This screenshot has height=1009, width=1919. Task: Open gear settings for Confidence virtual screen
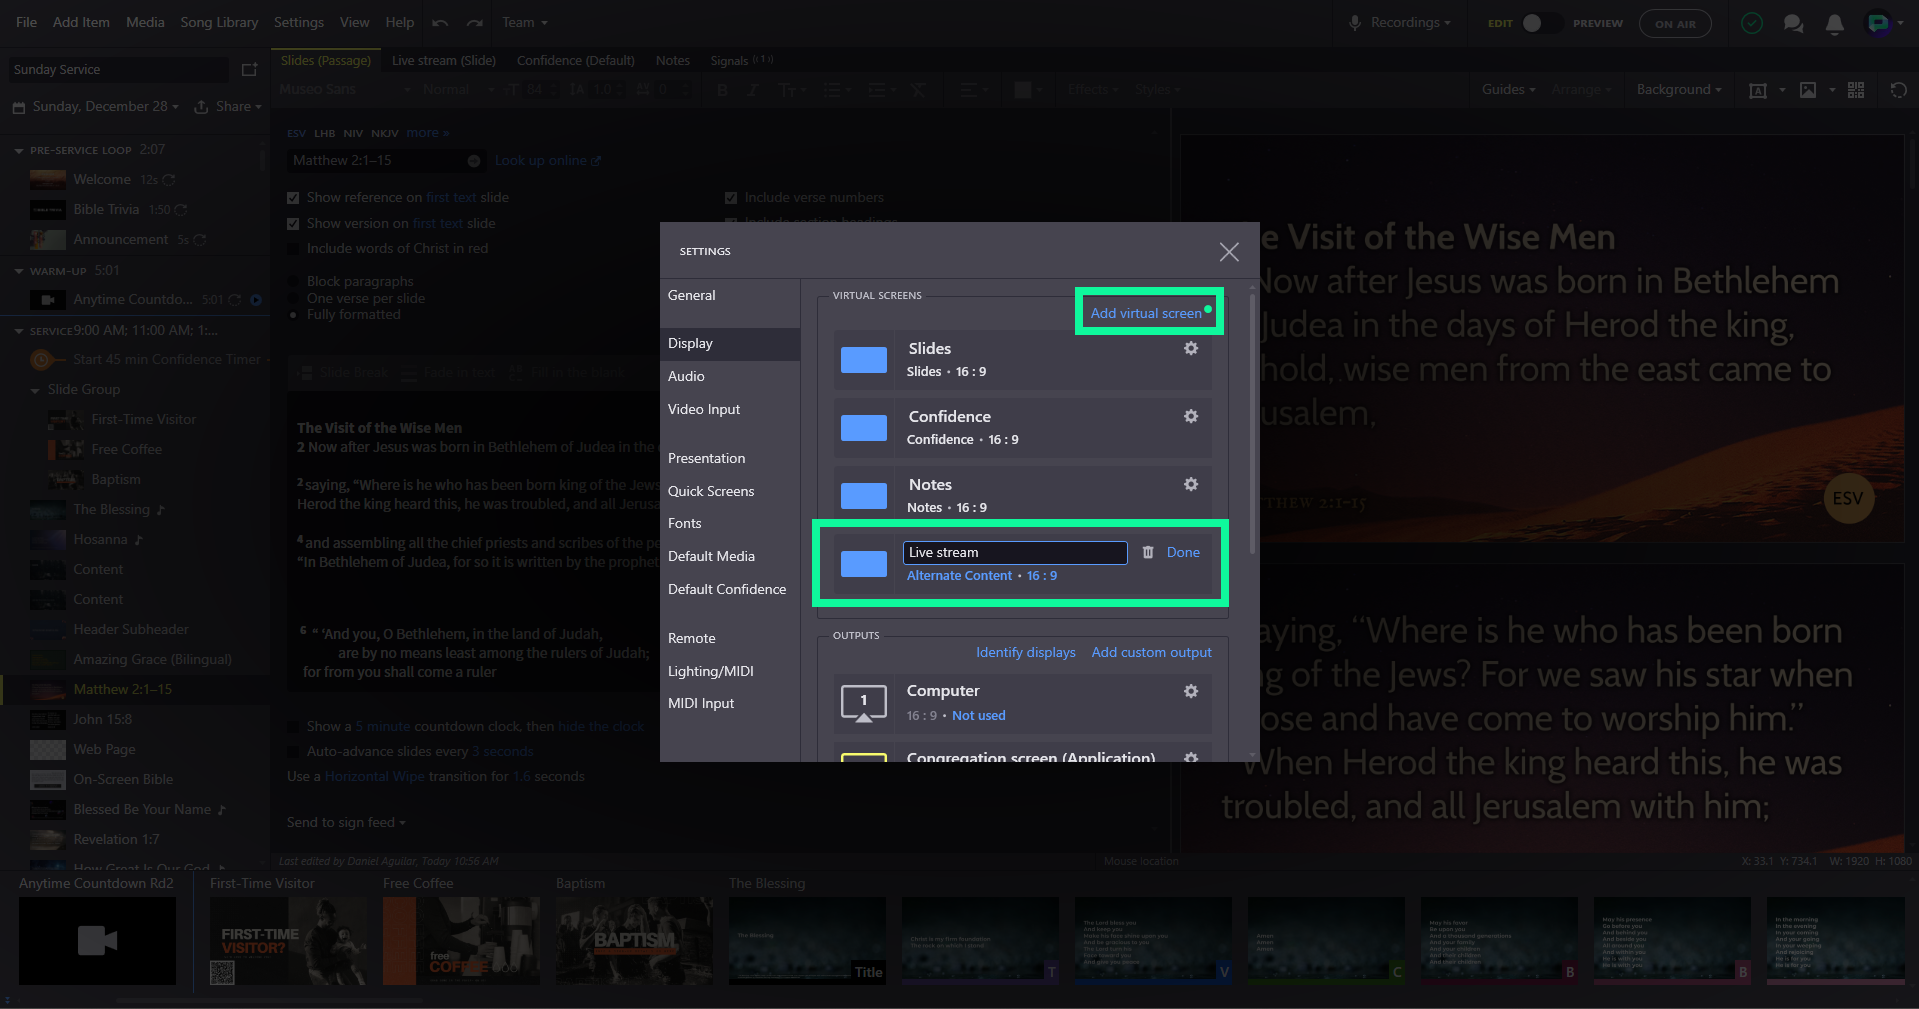coord(1191,416)
